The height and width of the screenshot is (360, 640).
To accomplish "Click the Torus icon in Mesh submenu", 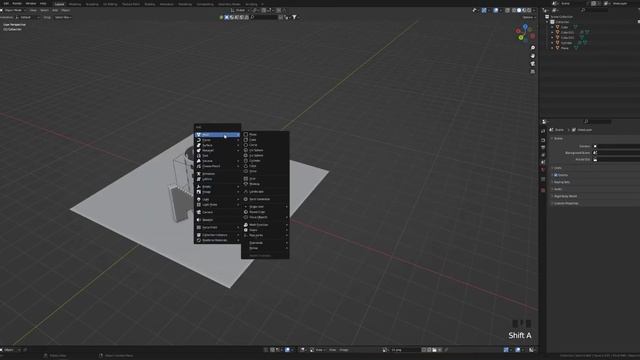I will [x=246, y=171].
